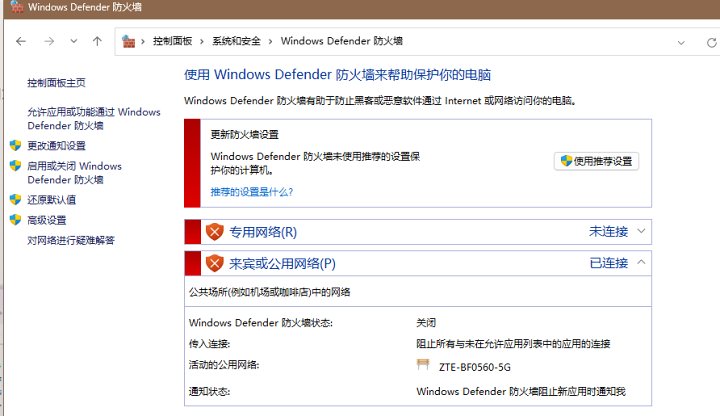Click the back navigation arrow
Screen dimensions: 720x416
click(21, 42)
